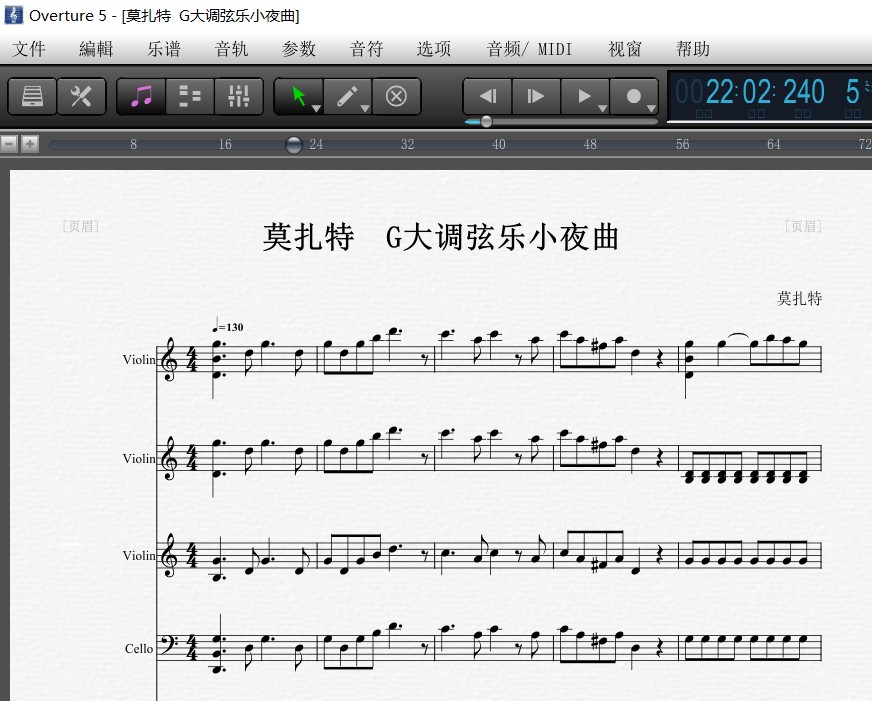The width and height of the screenshot is (872, 701).
Task: Toggle step-forward playback control
Action: point(535,96)
